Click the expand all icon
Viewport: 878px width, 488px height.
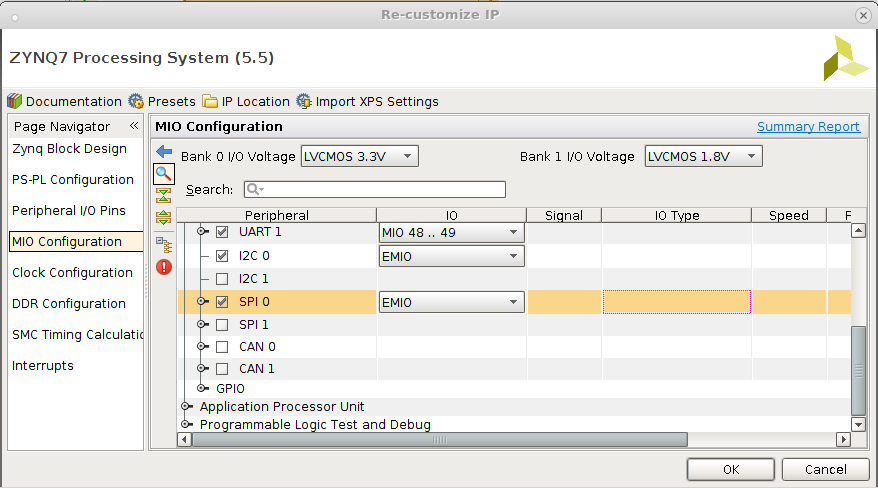[164, 217]
